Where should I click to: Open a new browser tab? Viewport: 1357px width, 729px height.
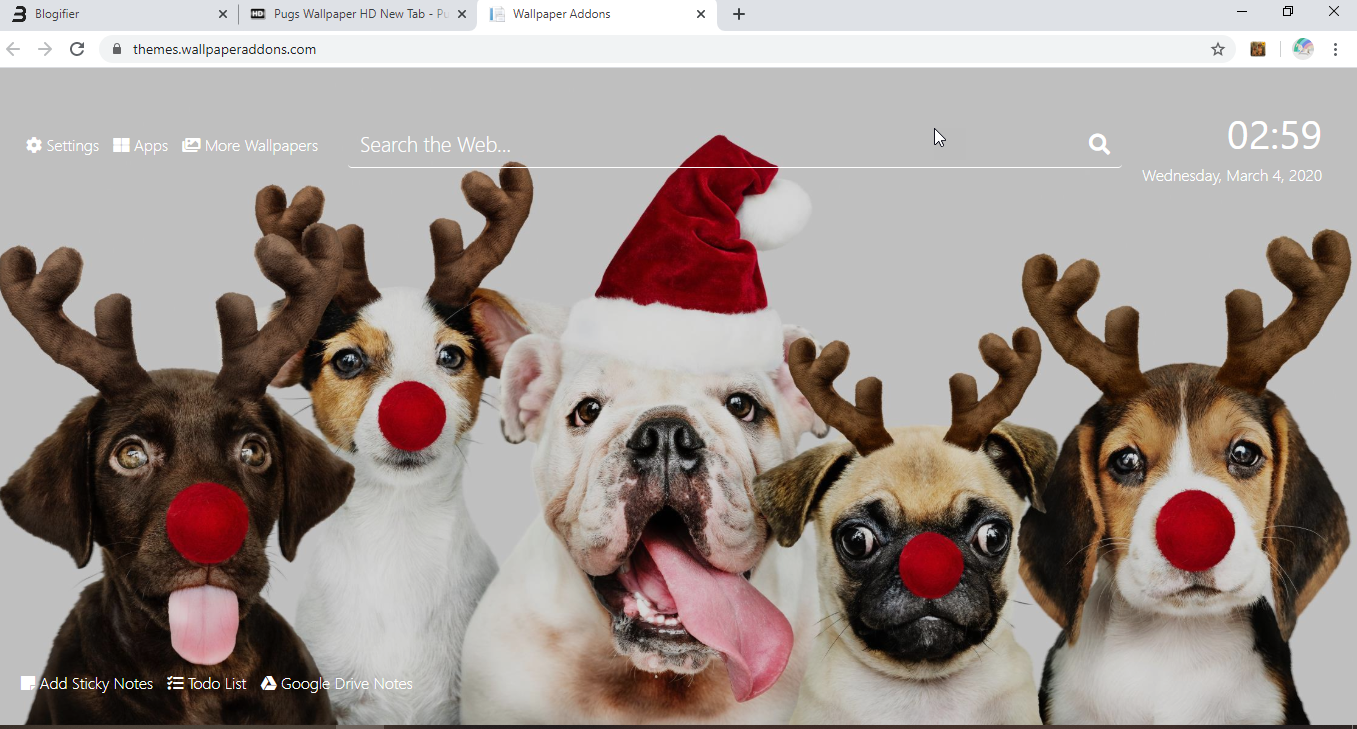739,14
